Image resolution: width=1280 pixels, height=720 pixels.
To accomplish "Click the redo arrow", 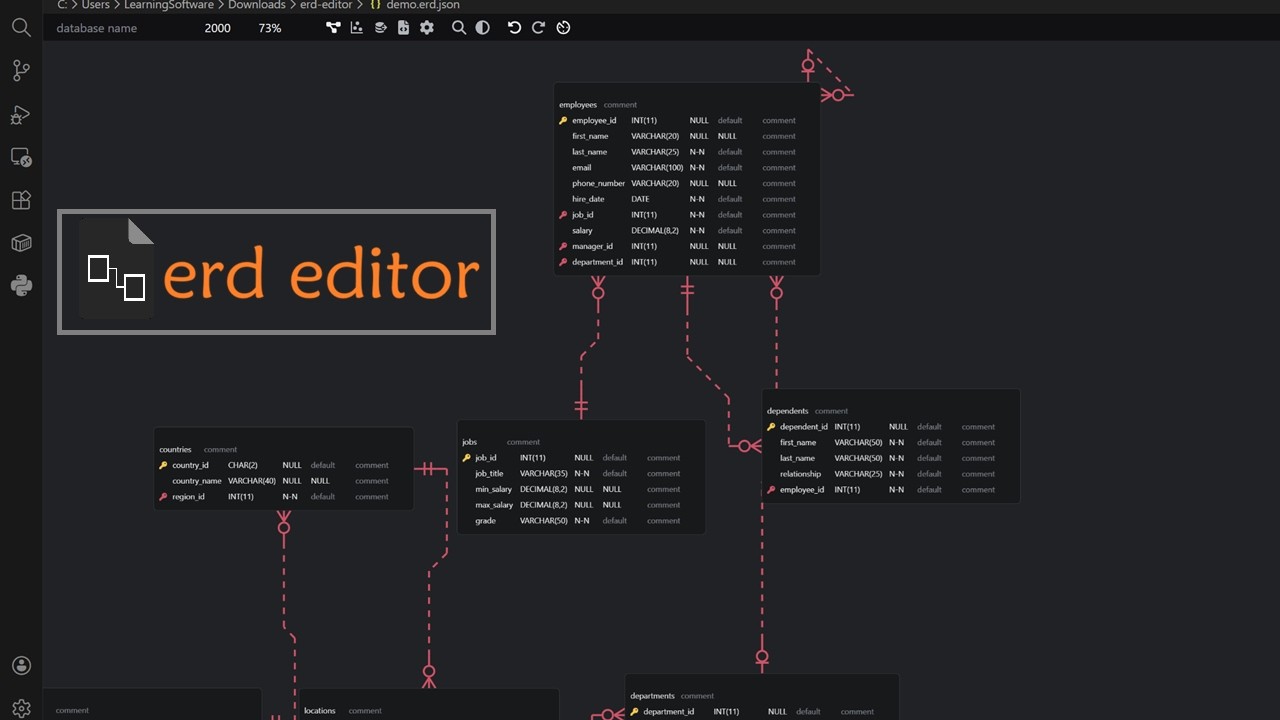I will tap(538, 28).
